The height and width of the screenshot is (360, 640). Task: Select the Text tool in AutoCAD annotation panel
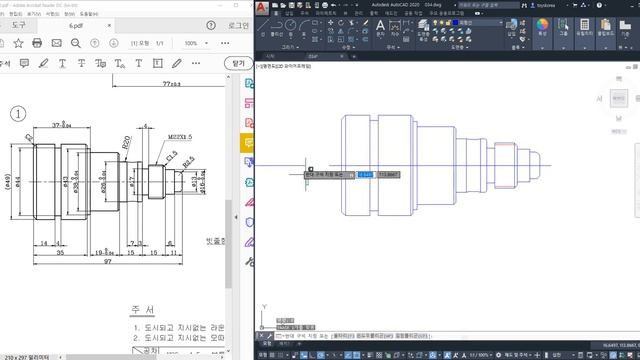[x=380, y=28]
